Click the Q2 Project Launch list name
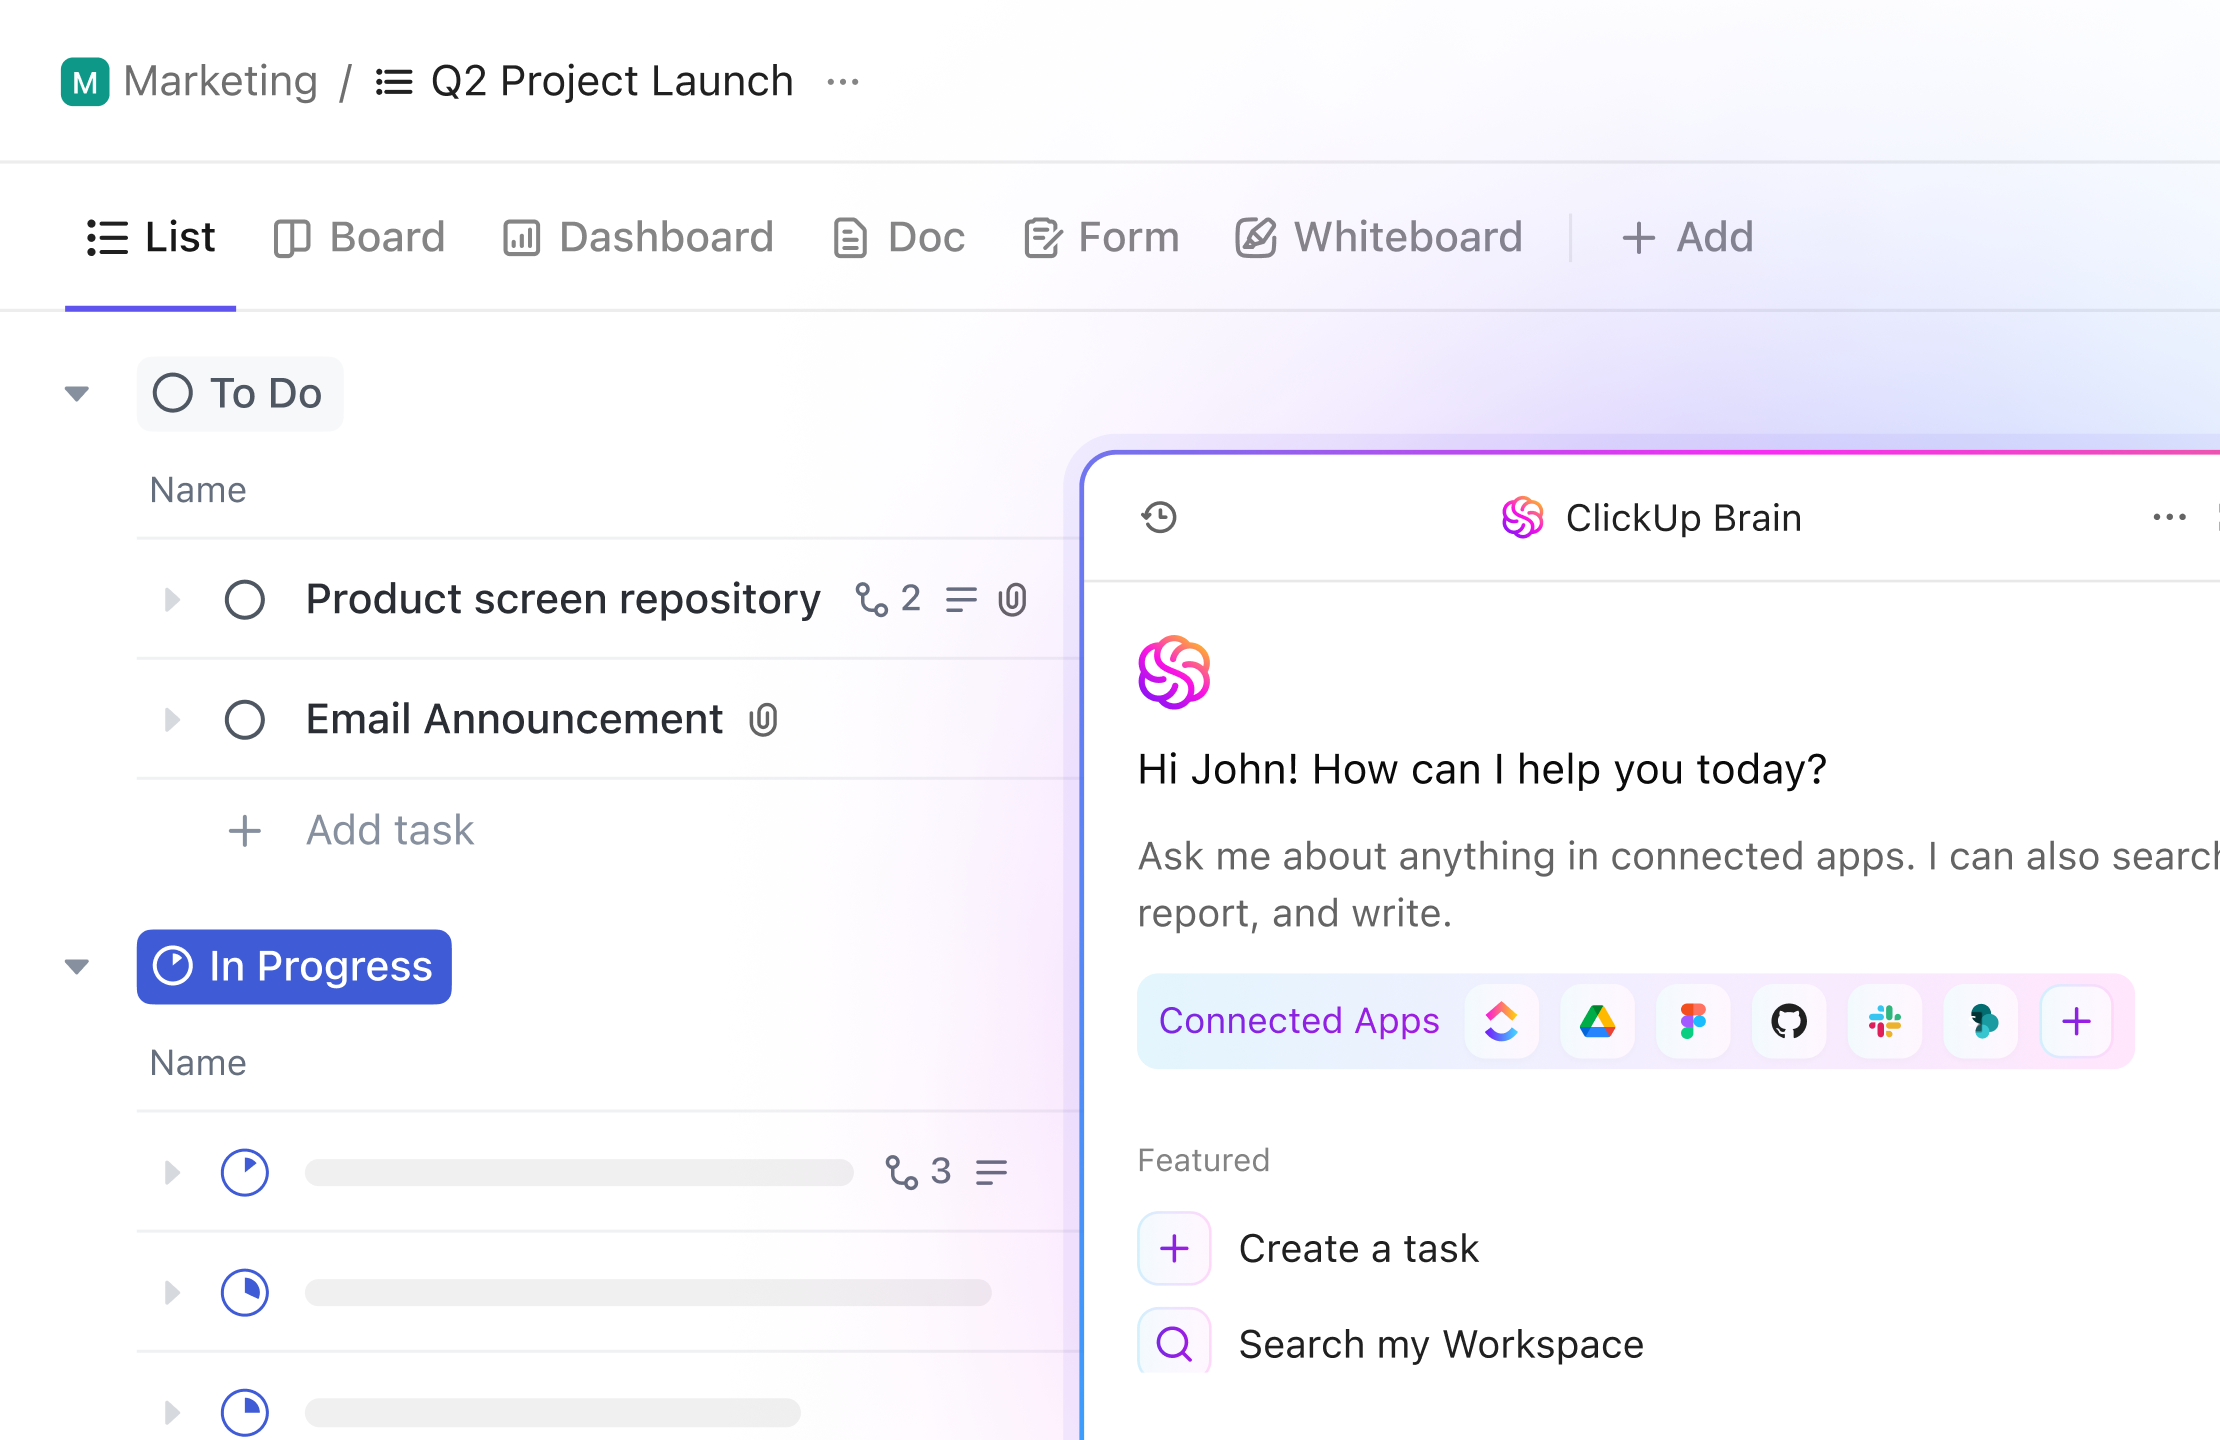The width and height of the screenshot is (2220, 1440). pos(612,81)
